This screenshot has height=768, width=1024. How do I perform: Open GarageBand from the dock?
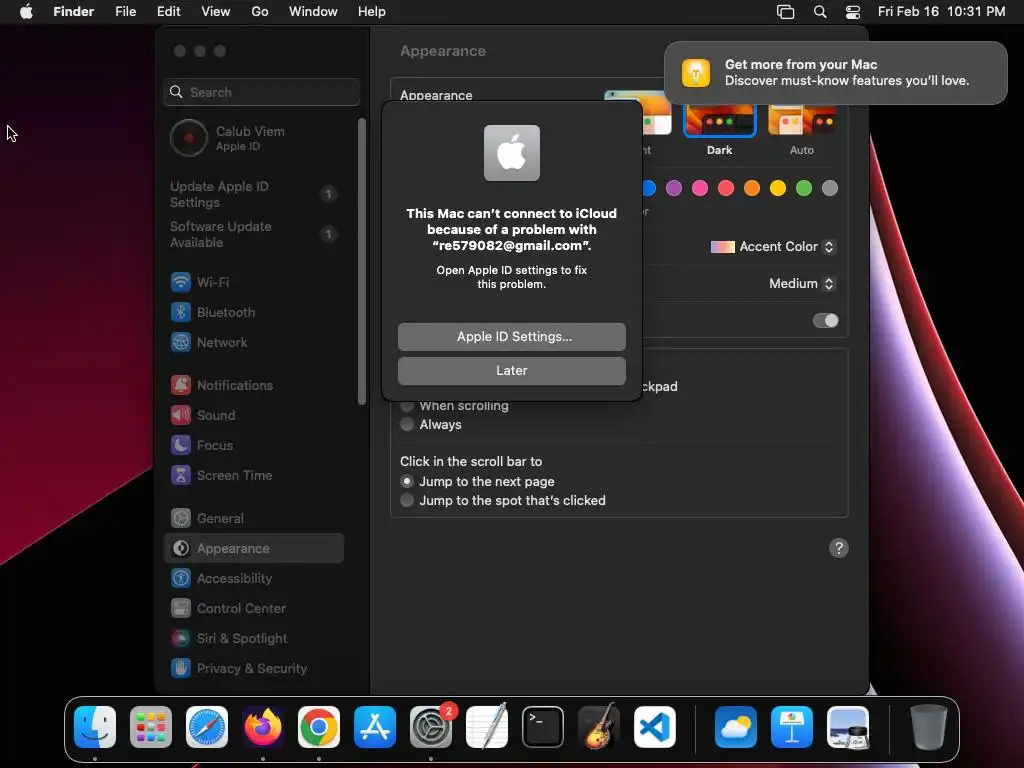coord(598,727)
